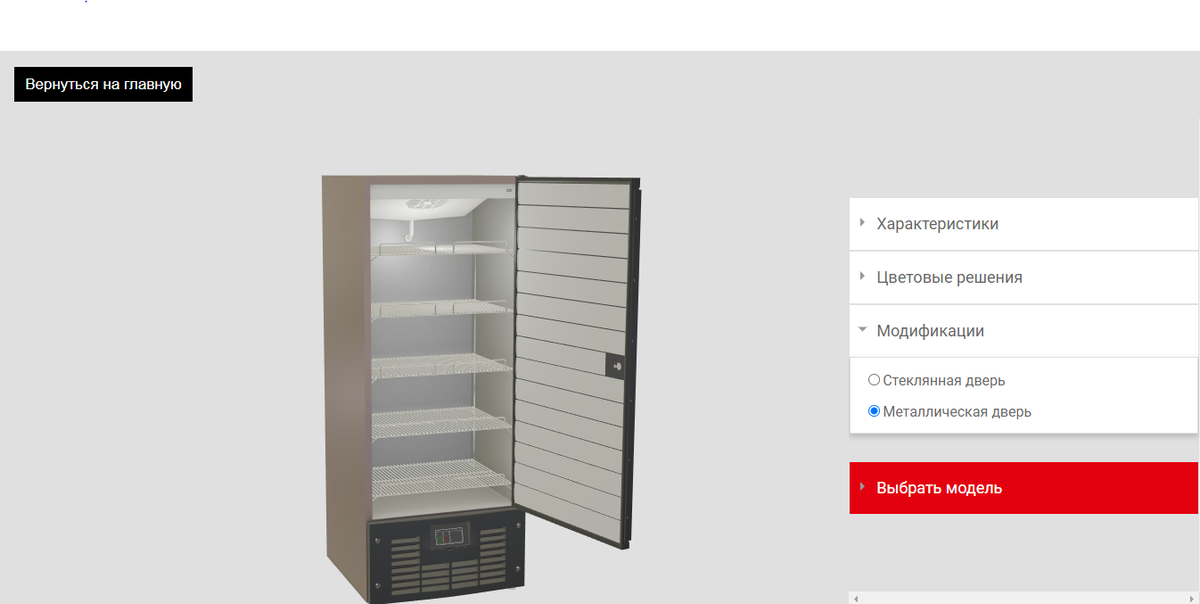1200x604 pixels.
Task: Expand the Характеристики section
Action: coord(1024,224)
